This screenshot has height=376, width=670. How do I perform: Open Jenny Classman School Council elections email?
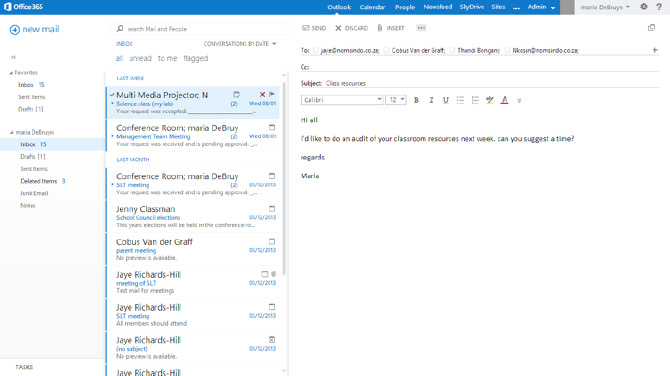point(193,217)
